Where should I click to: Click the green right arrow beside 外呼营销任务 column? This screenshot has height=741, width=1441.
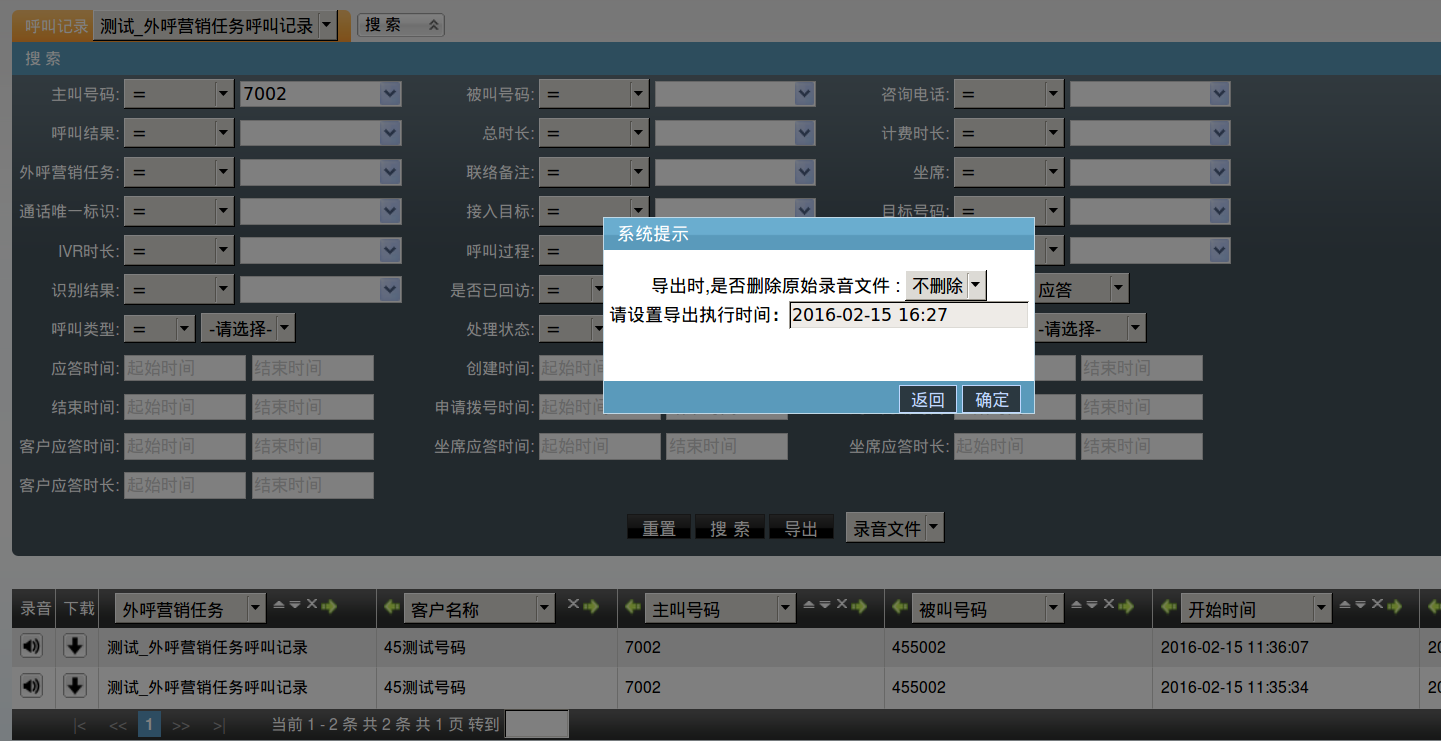[x=330, y=606]
